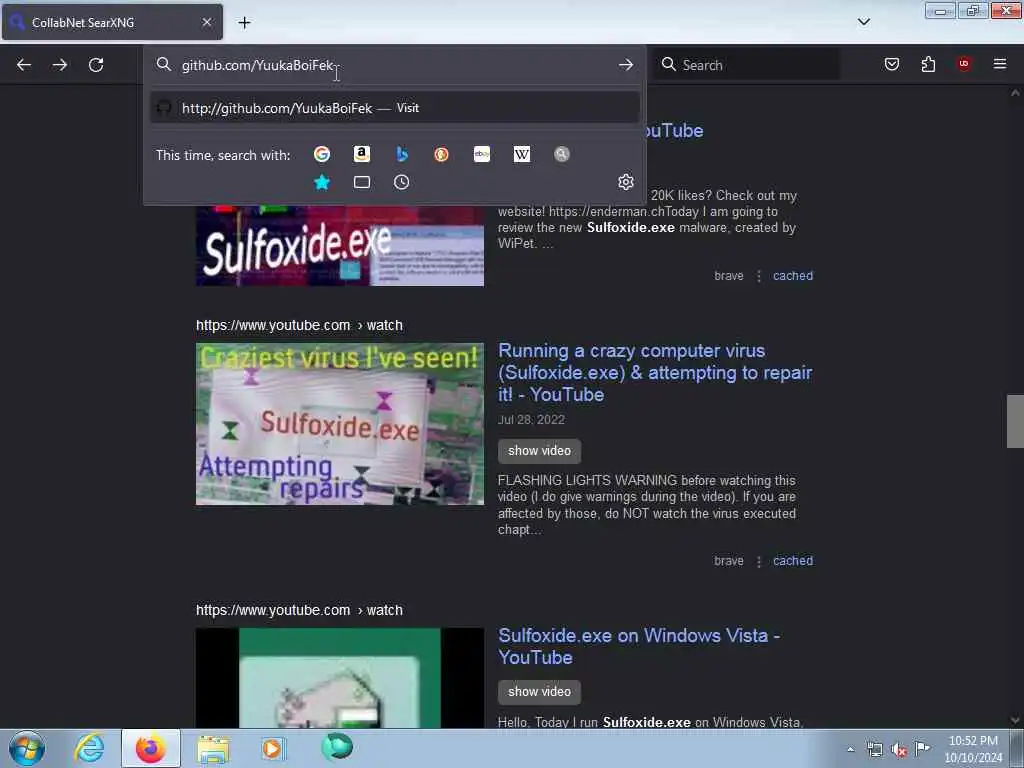Viewport: 1024px width, 768px height.
Task: Click the scrollbar down arrow
Action: point(1015,721)
